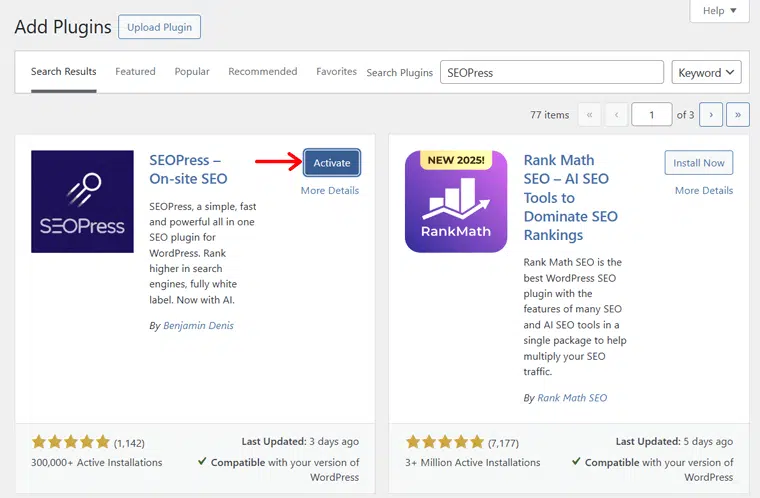
Task: Click the Rank Math five-star rating
Action: tap(445, 442)
